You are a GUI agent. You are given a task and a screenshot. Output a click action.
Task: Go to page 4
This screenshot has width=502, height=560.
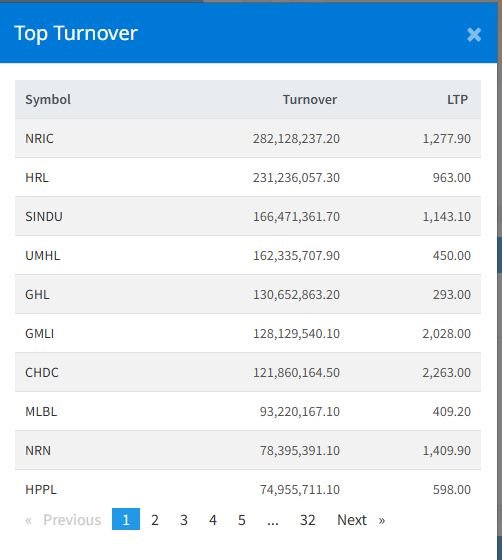pyautogui.click(x=213, y=520)
